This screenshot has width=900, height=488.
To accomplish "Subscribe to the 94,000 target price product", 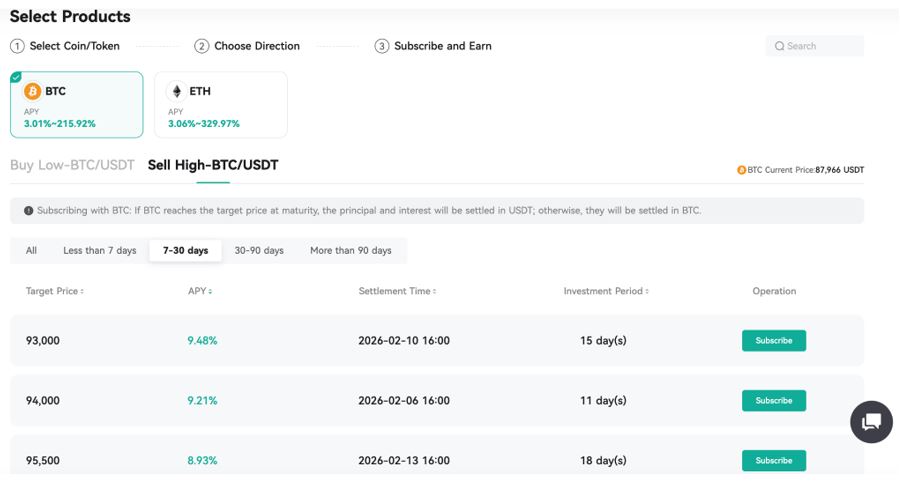I will click(773, 400).
